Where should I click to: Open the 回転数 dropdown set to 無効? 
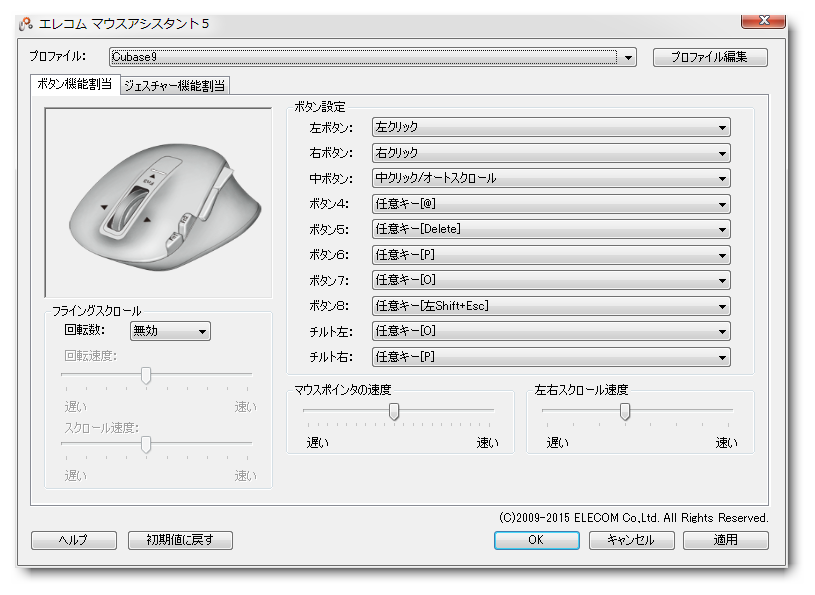[170, 331]
